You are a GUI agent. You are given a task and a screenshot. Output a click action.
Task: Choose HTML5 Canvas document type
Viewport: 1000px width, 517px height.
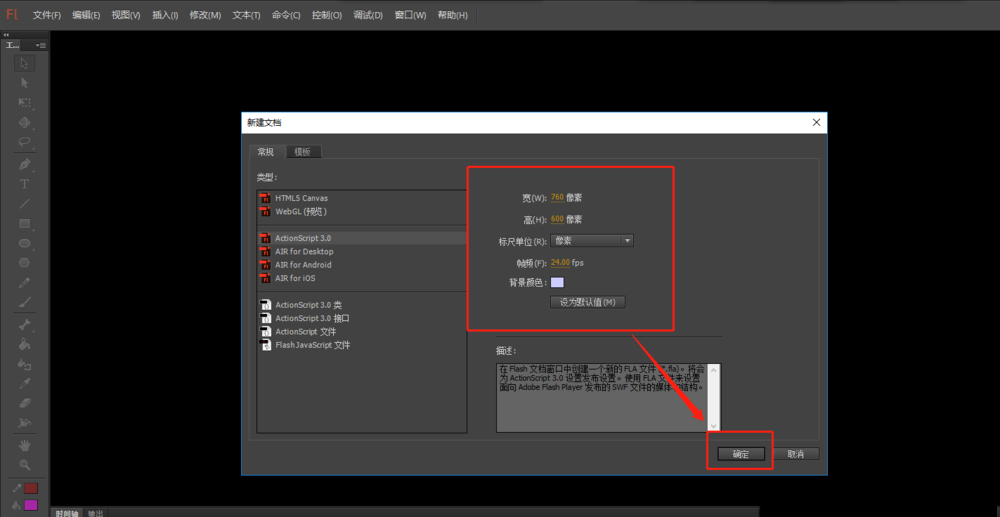362,198
